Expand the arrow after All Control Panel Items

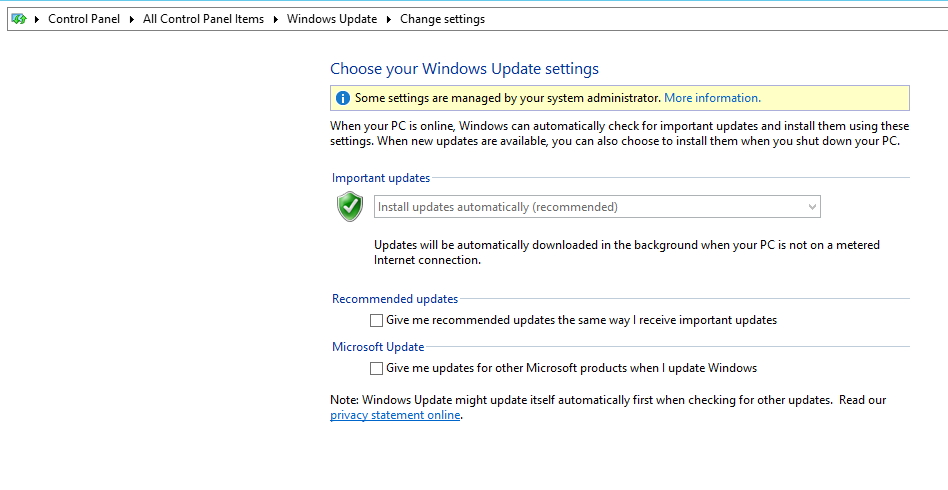point(275,19)
